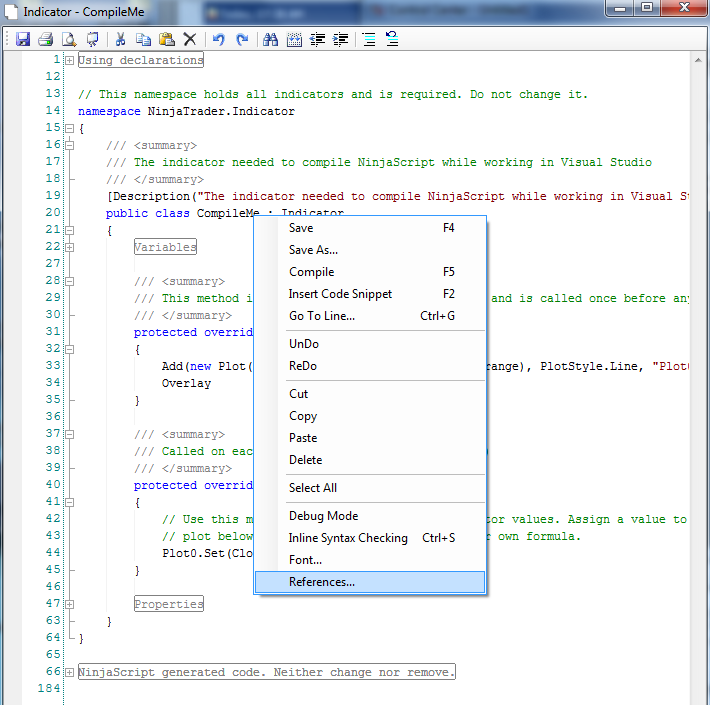Open Print Preview from the toolbar

69,39
